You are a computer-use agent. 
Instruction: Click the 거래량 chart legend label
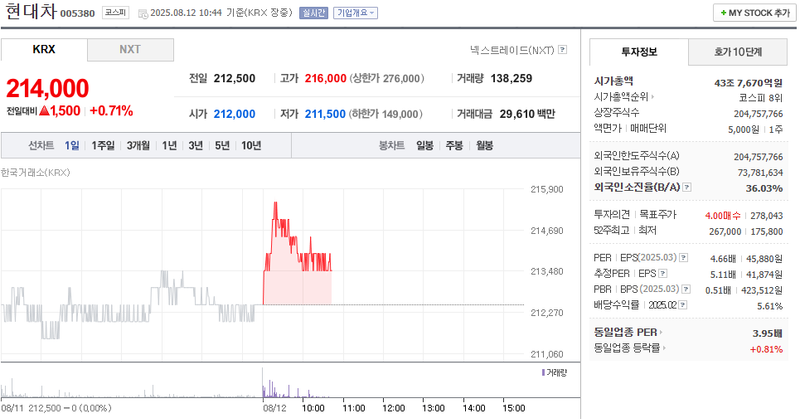tap(554, 373)
